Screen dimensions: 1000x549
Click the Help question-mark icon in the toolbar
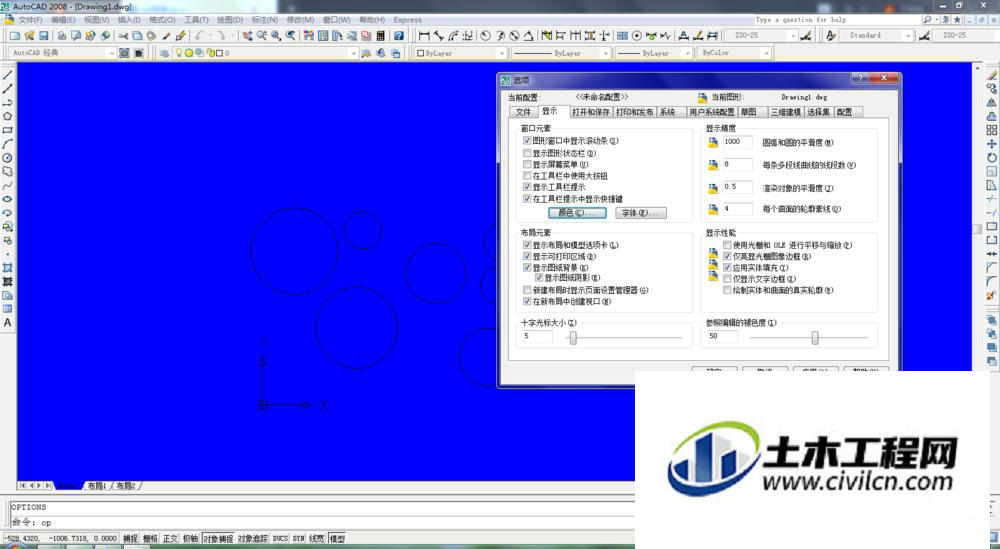(x=399, y=36)
